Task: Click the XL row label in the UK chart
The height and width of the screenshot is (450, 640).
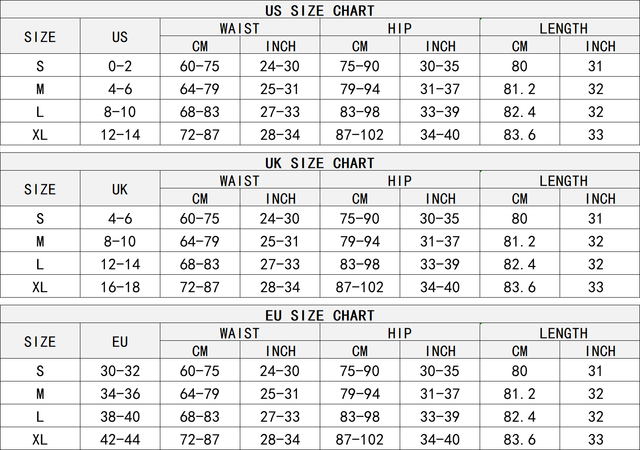Action: tap(40, 287)
